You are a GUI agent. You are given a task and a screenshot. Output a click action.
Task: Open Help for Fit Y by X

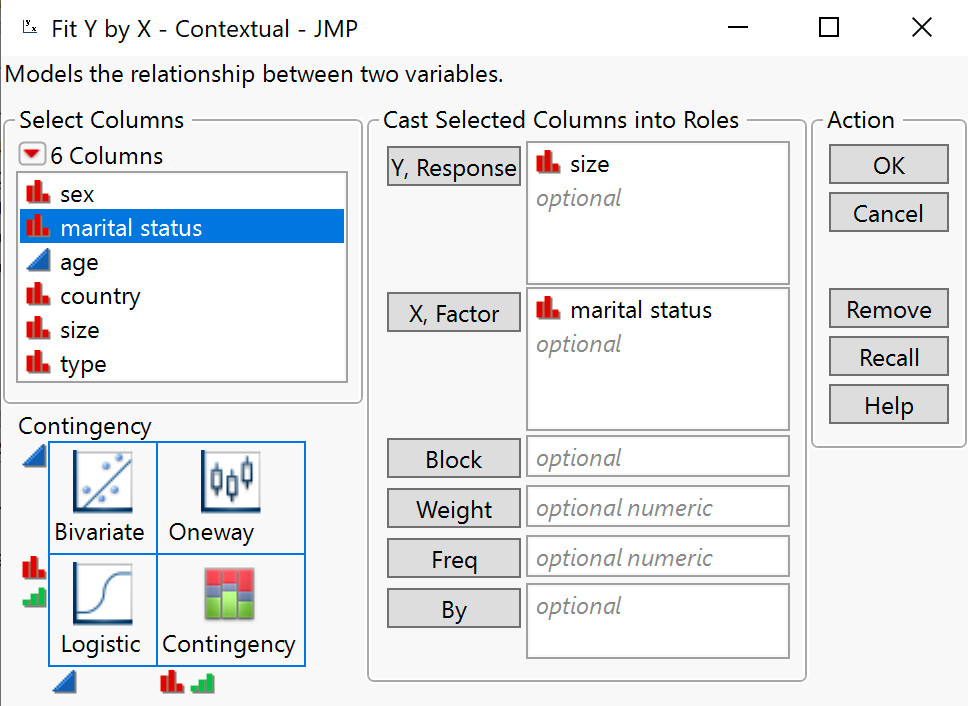tap(888, 404)
